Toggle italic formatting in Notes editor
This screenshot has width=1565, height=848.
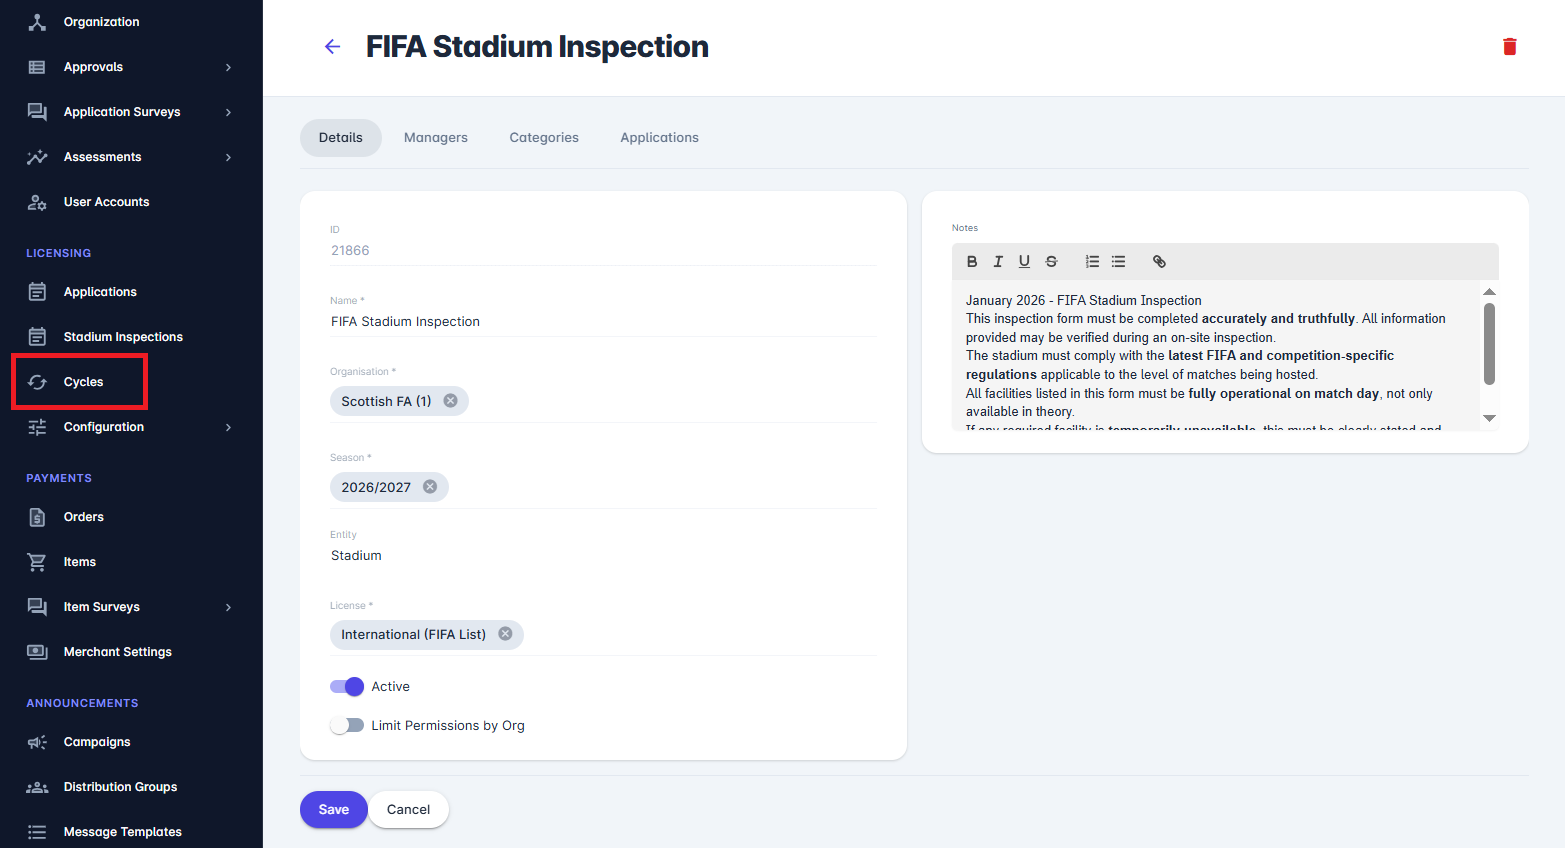pyautogui.click(x=997, y=262)
